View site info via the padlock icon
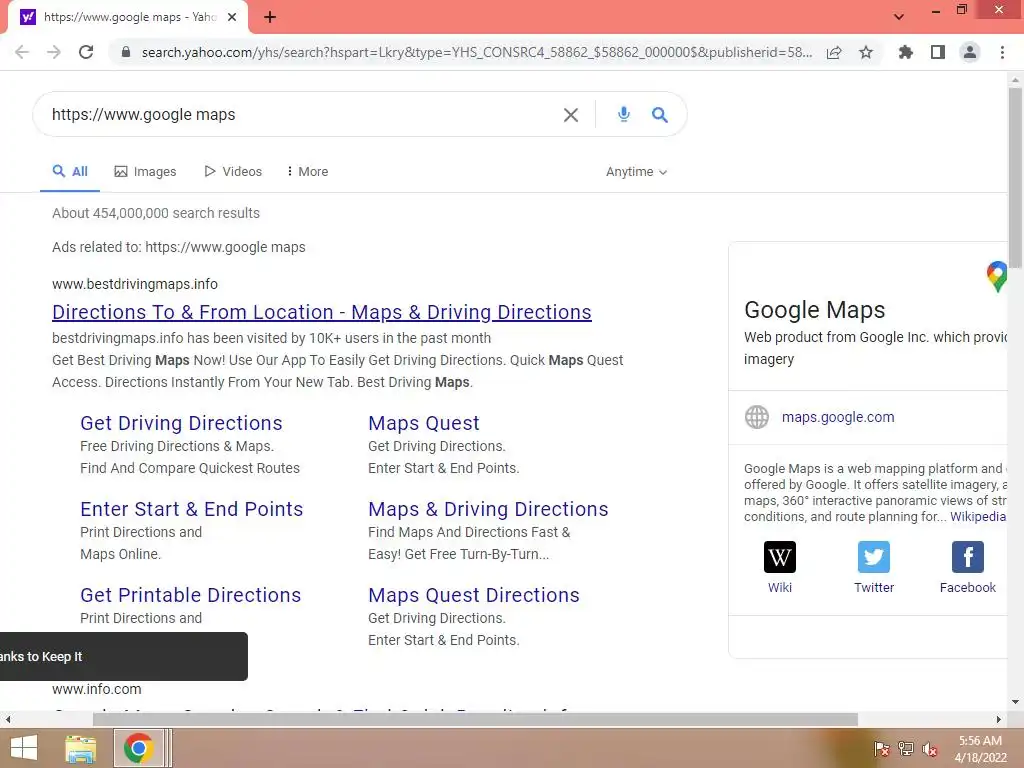 tap(126, 52)
